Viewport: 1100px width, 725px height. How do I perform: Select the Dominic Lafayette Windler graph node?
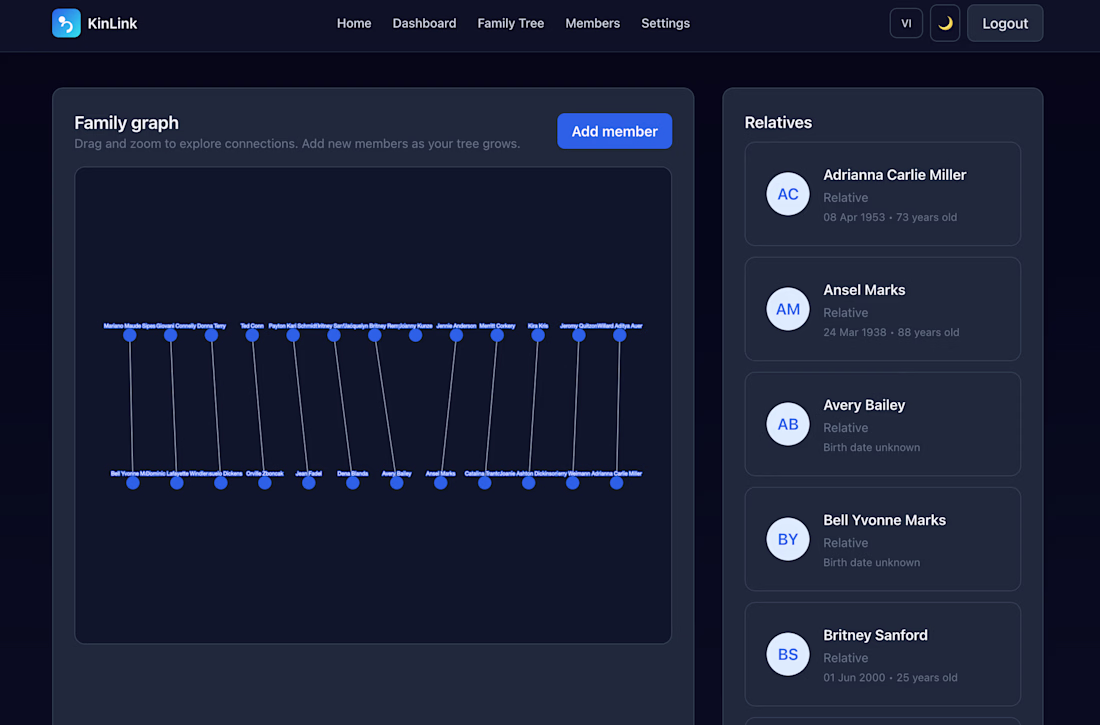pyautogui.click(x=177, y=483)
